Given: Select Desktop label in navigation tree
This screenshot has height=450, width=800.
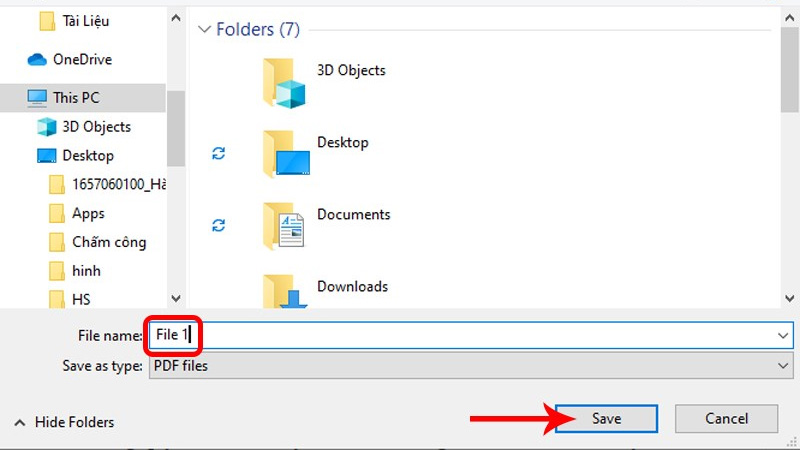Looking at the screenshot, I should (88, 156).
